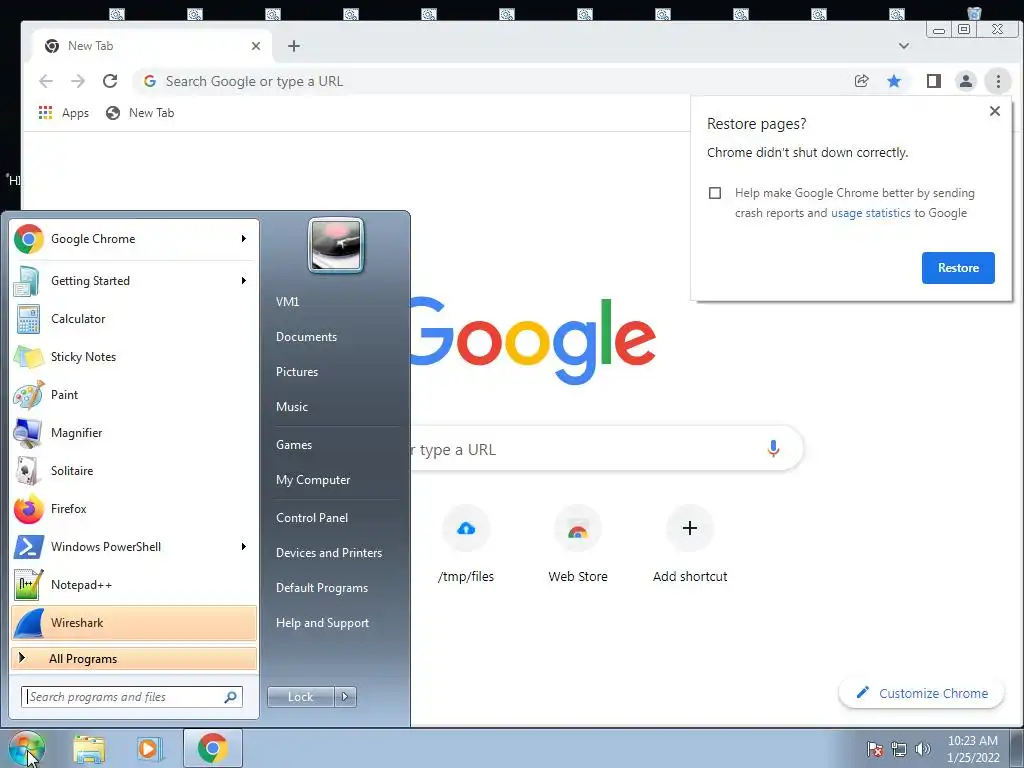Viewport: 1024px width, 768px height.
Task: Open Pictures from Start menu
Action: coord(297,372)
